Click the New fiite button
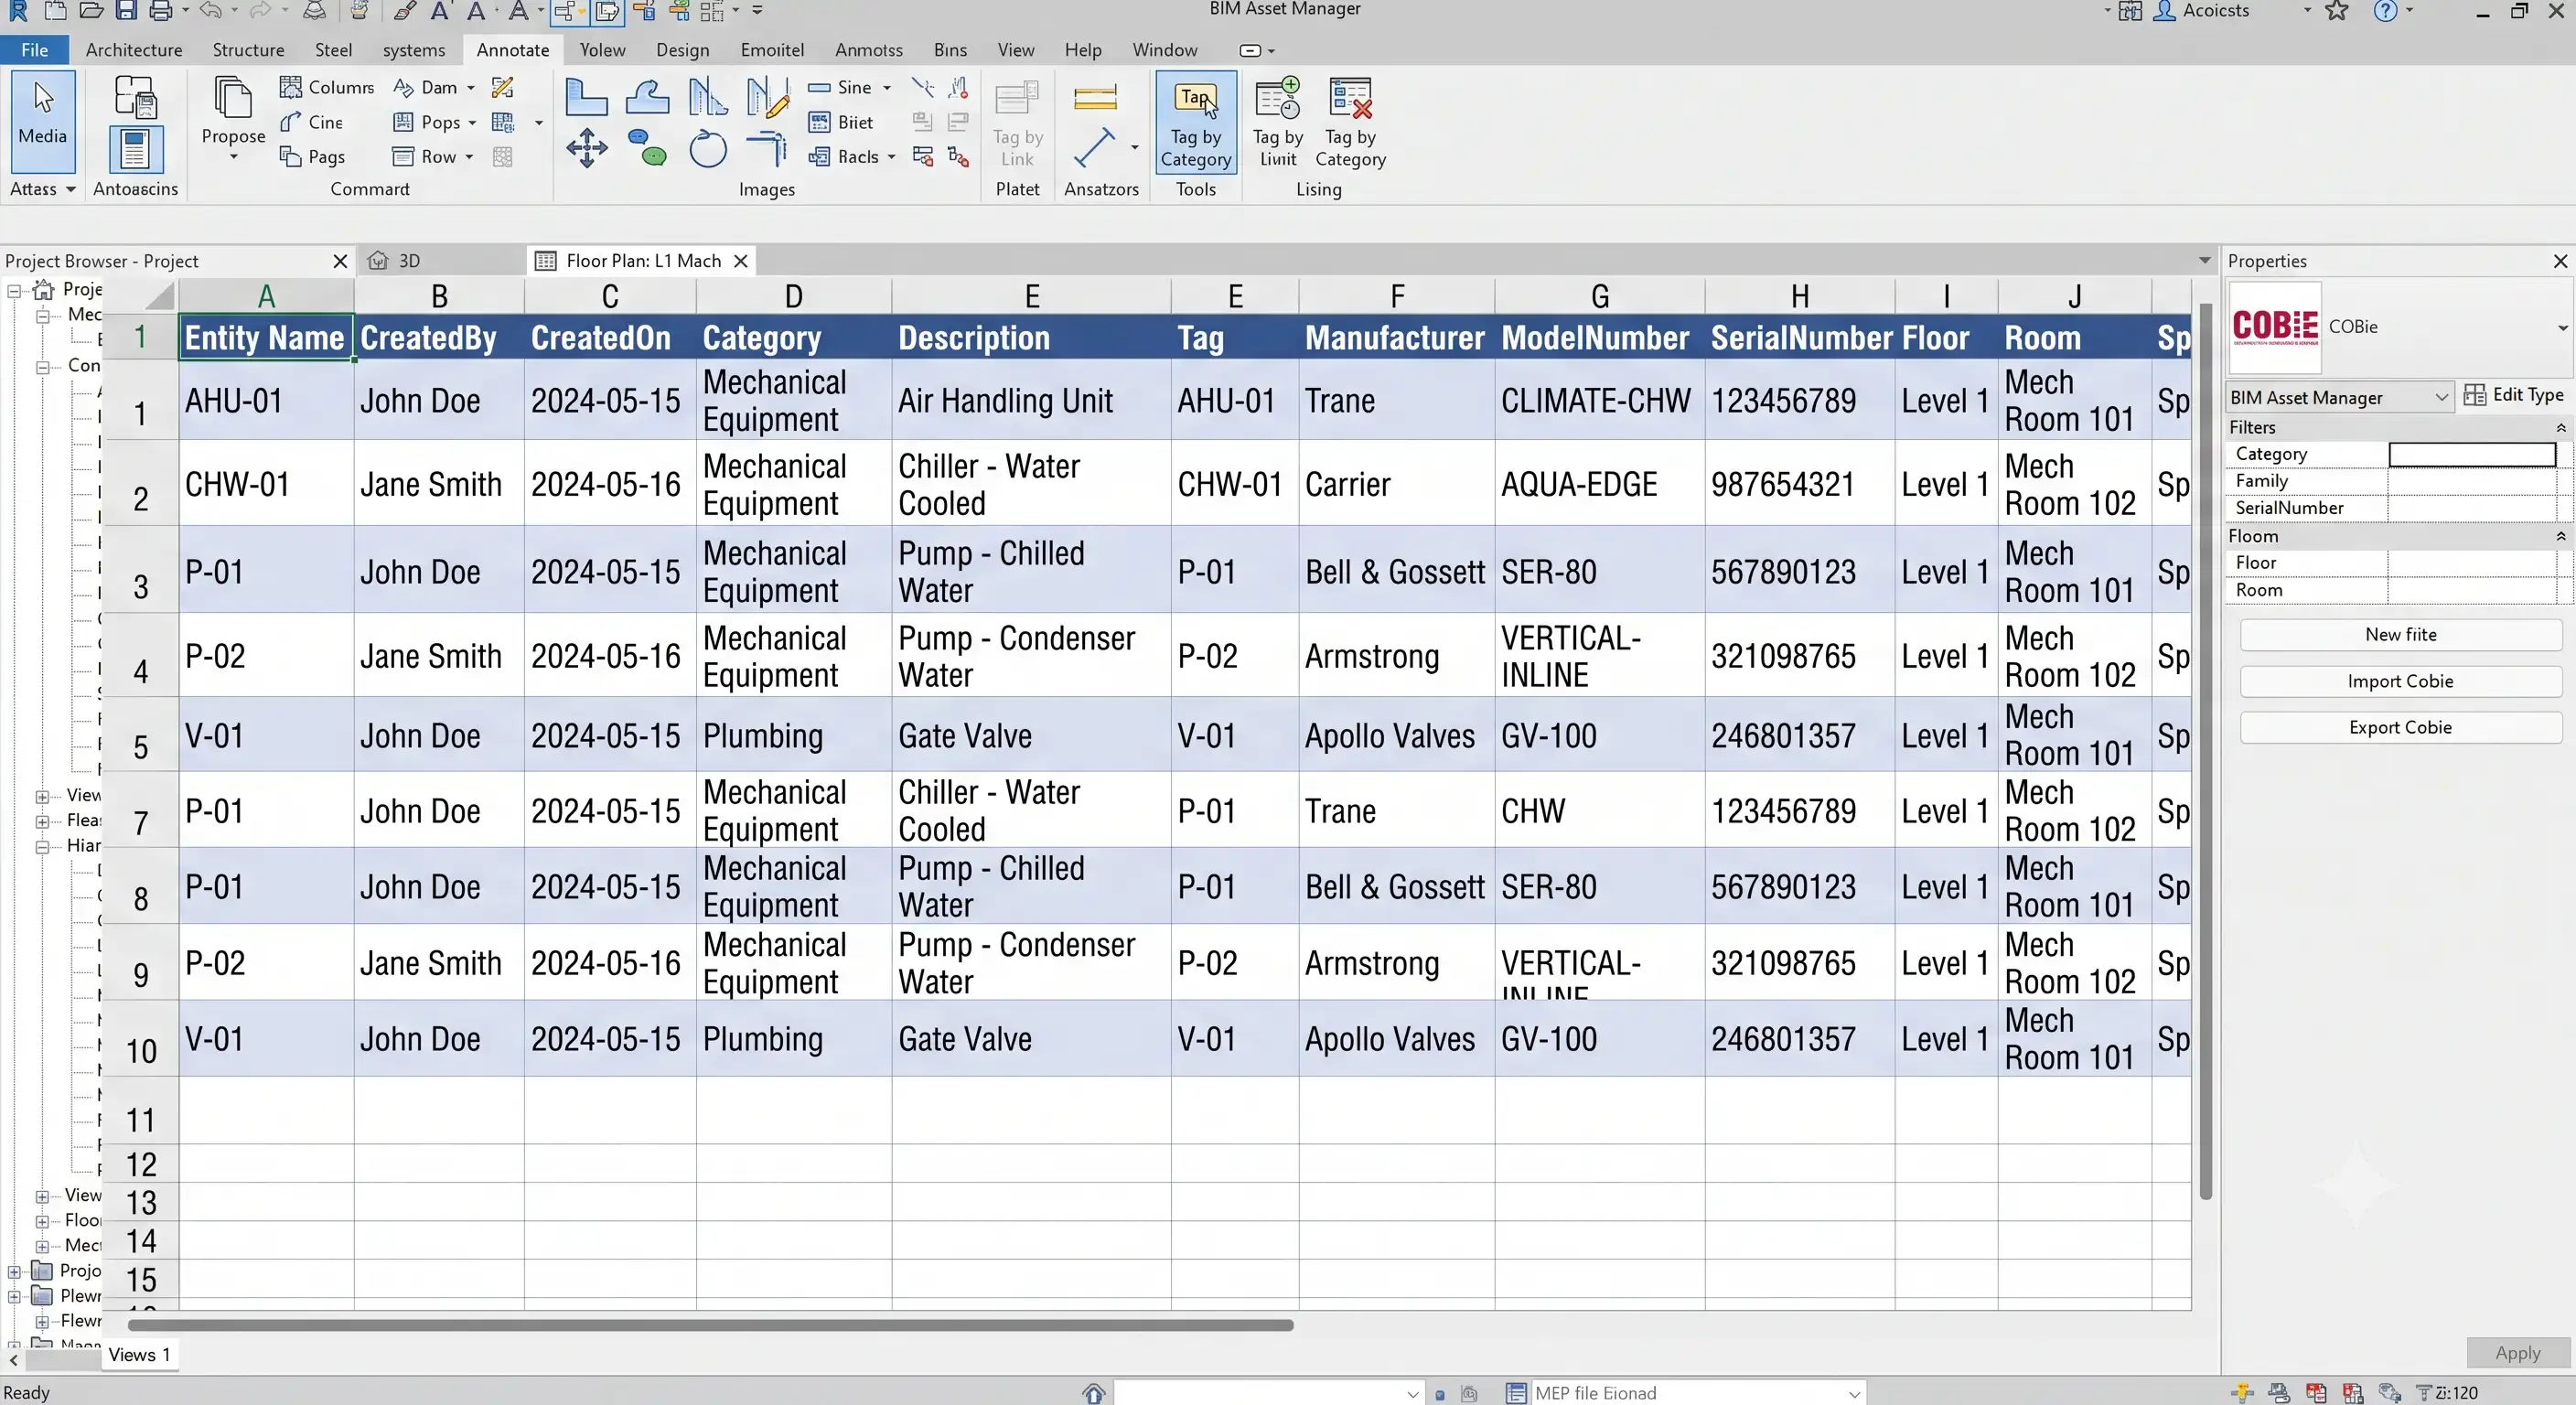This screenshot has height=1405, width=2576. click(x=2400, y=635)
